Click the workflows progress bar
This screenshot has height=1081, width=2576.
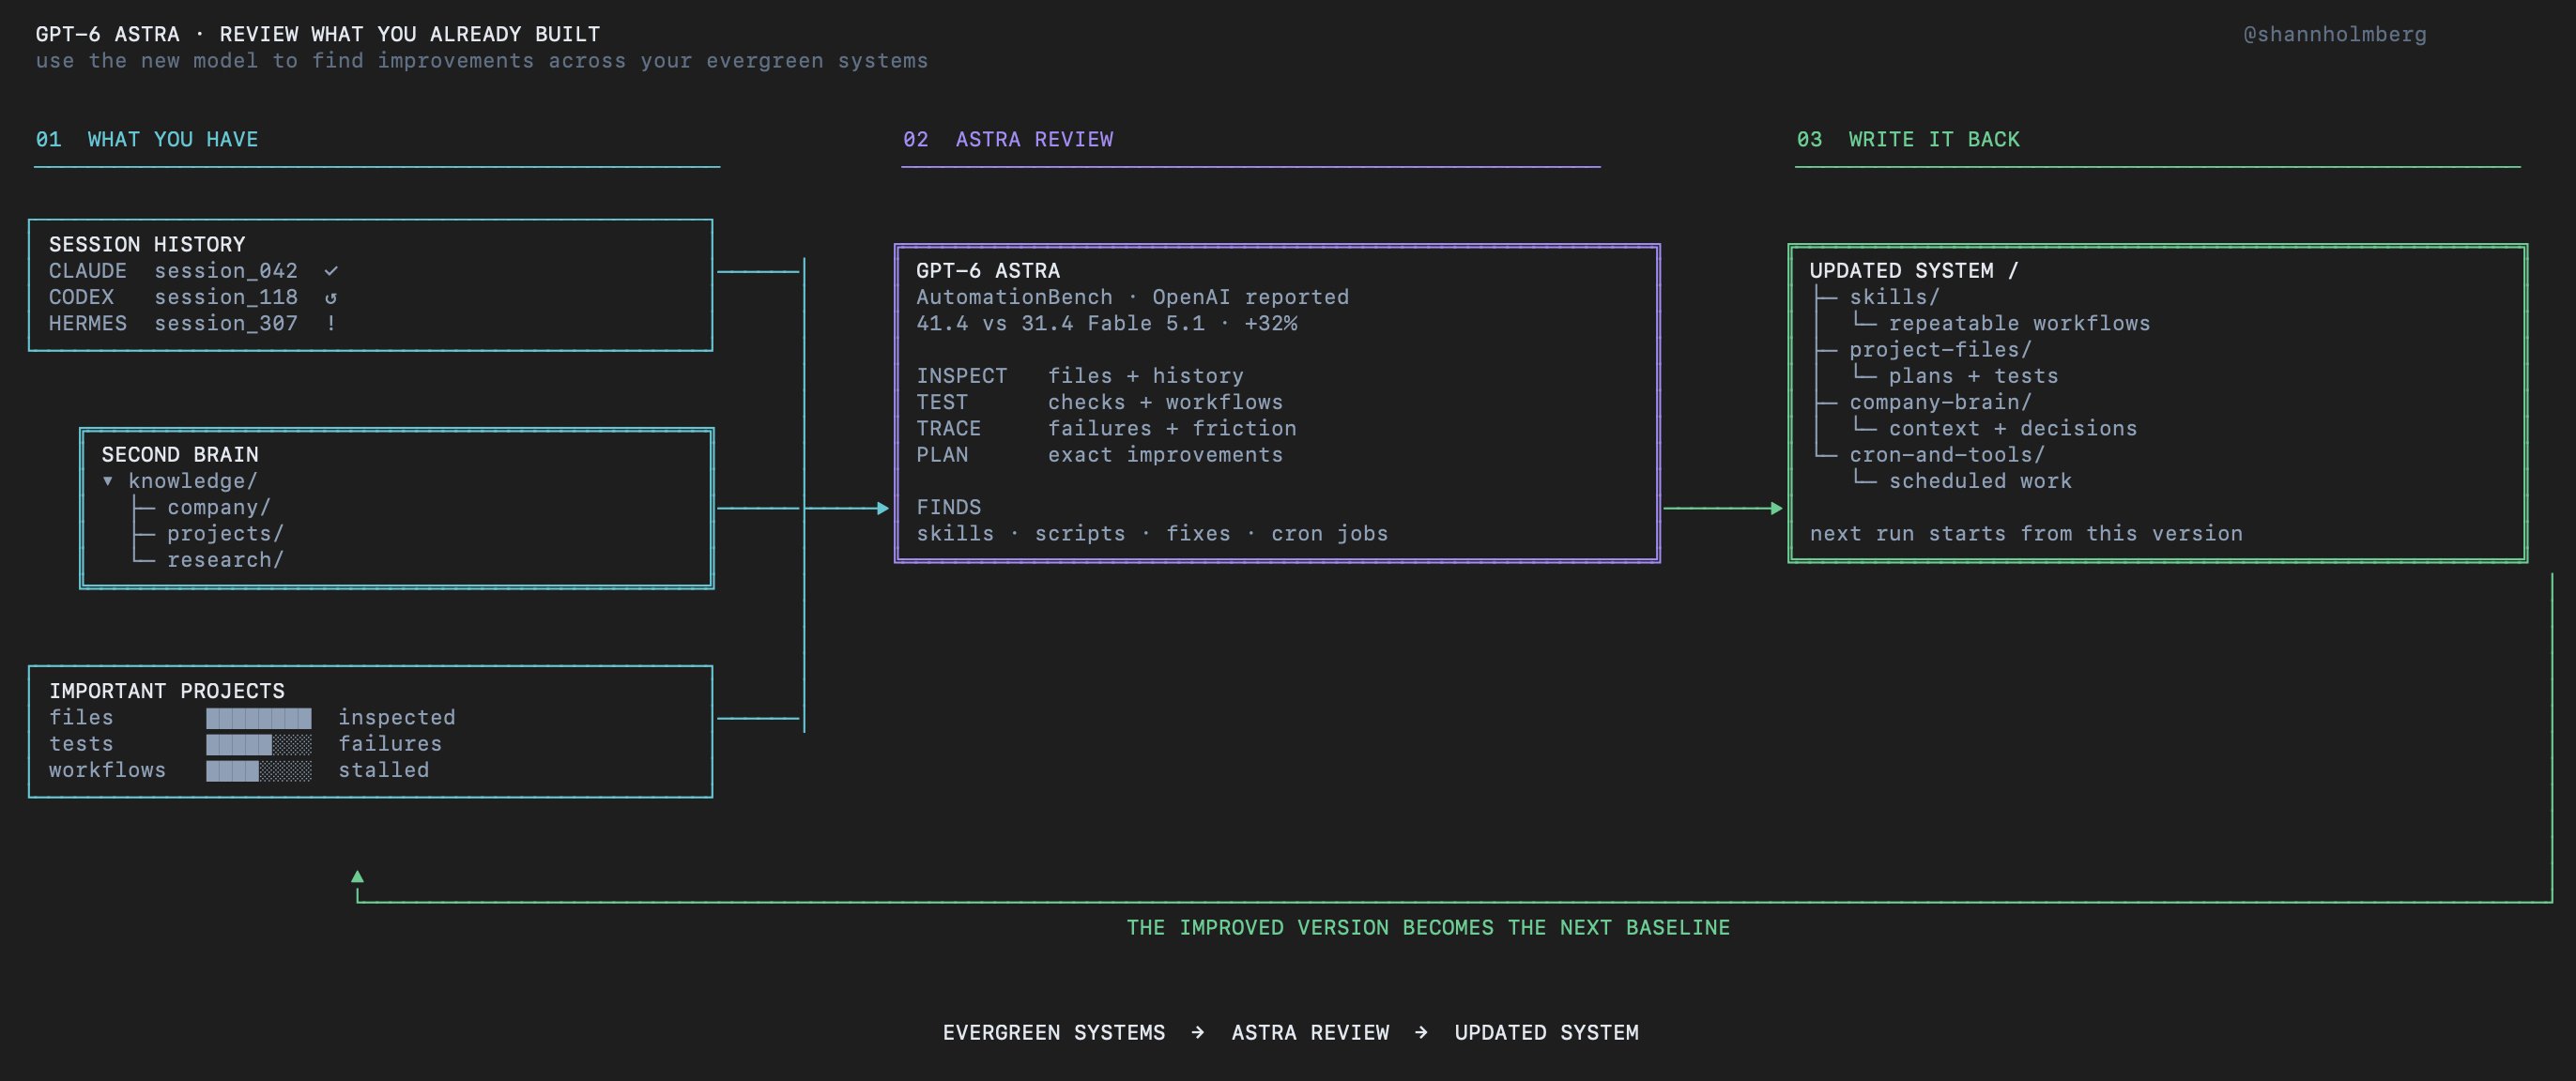259,770
